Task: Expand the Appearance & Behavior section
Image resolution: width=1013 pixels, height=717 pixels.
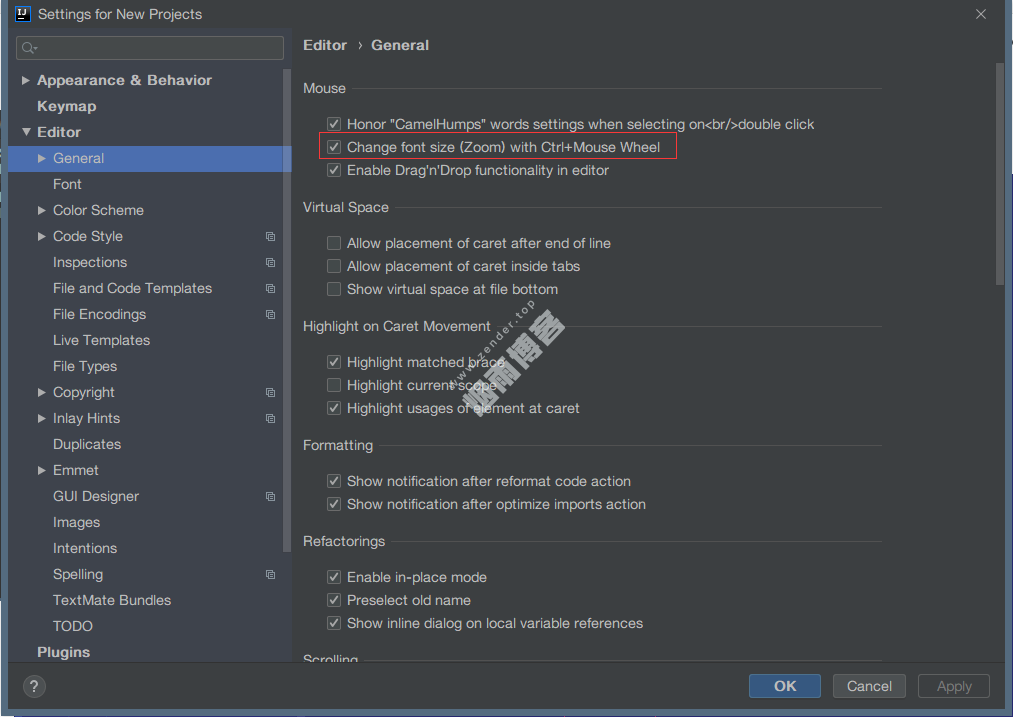Action: (x=26, y=81)
